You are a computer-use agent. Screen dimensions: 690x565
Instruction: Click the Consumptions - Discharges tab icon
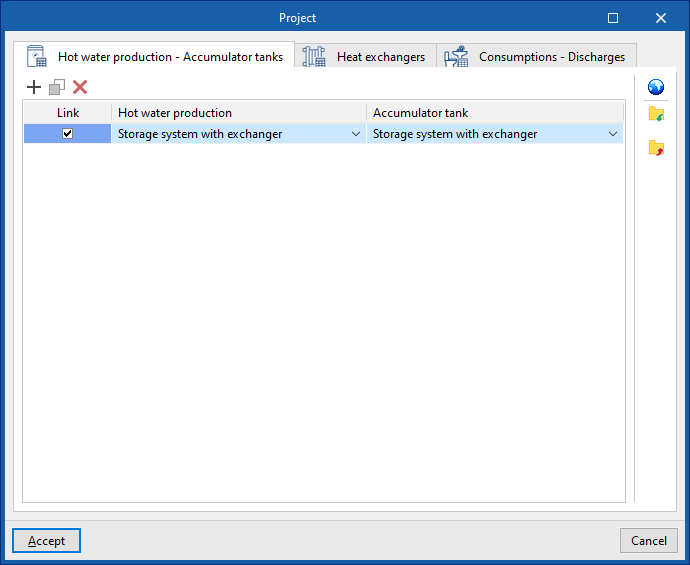pos(456,57)
